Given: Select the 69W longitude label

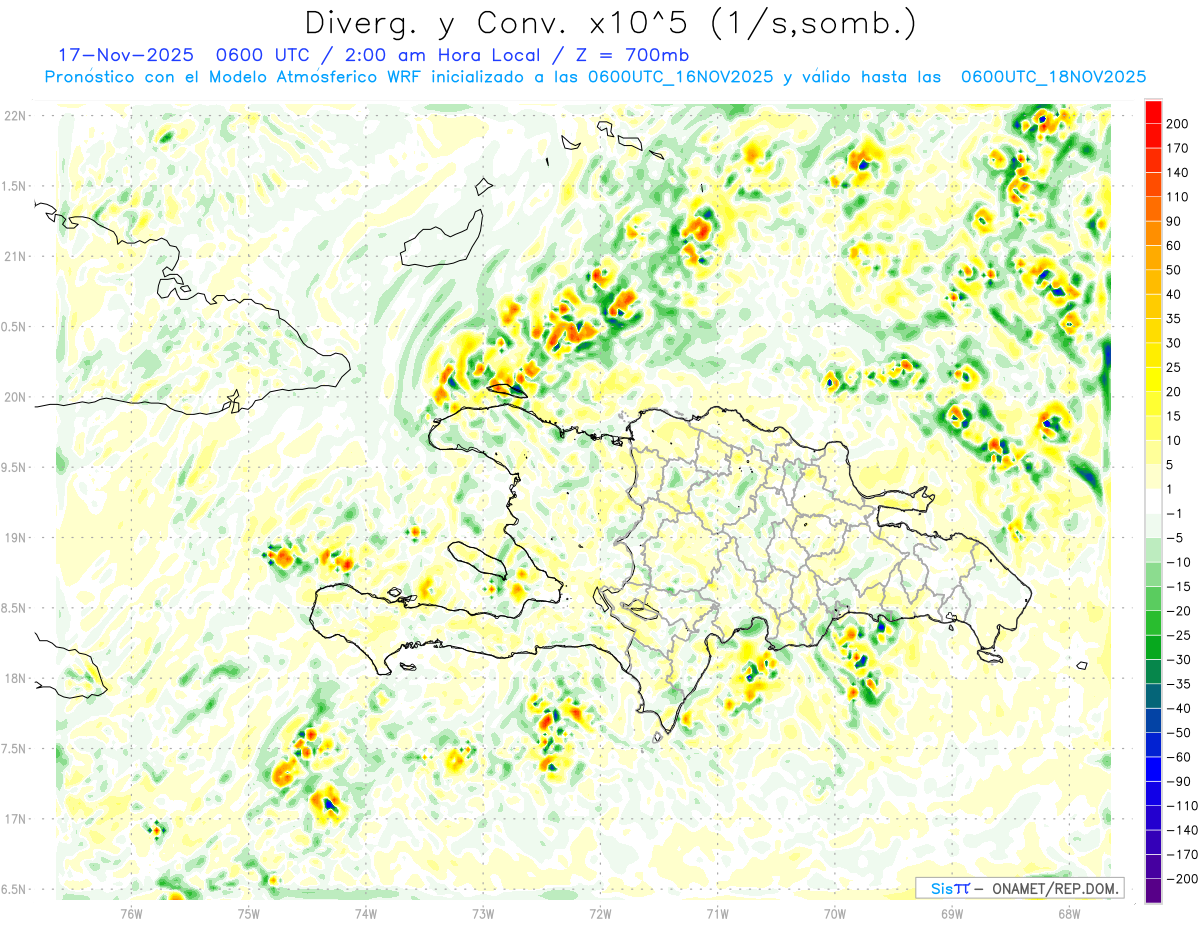Looking at the screenshot, I should pyautogui.click(x=951, y=912).
